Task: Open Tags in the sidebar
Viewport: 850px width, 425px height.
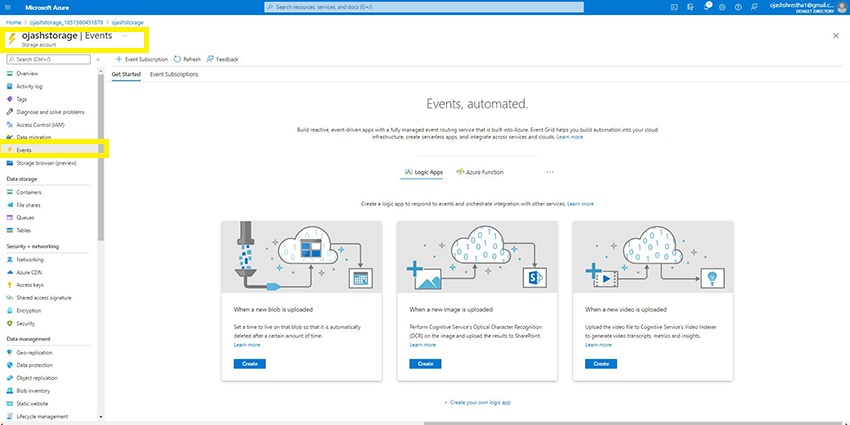Action: pos(22,99)
